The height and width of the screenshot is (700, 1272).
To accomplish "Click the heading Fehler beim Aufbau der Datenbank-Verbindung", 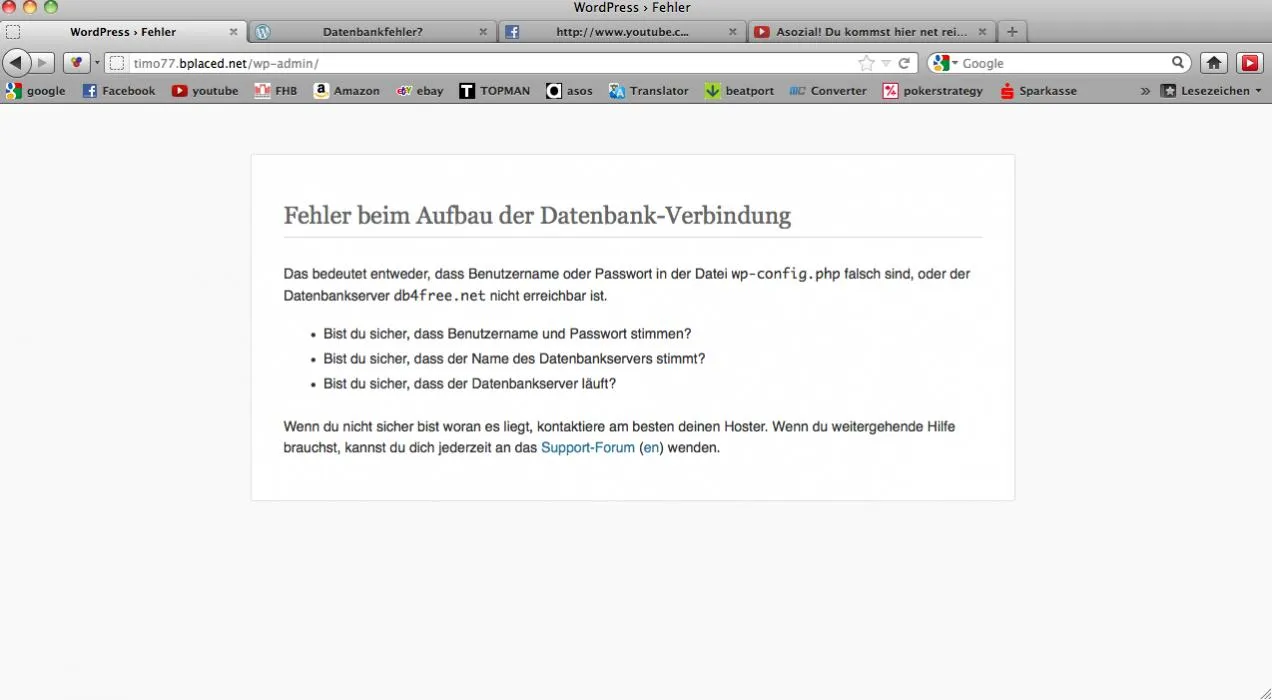I will pyautogui.click(x=537, y=215).
